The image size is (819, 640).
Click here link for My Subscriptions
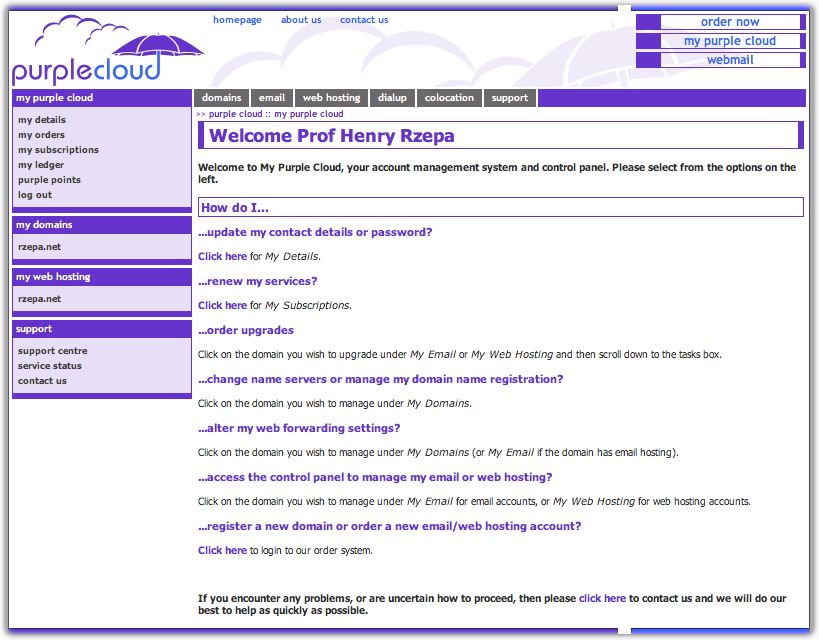(x=222, y=306)
